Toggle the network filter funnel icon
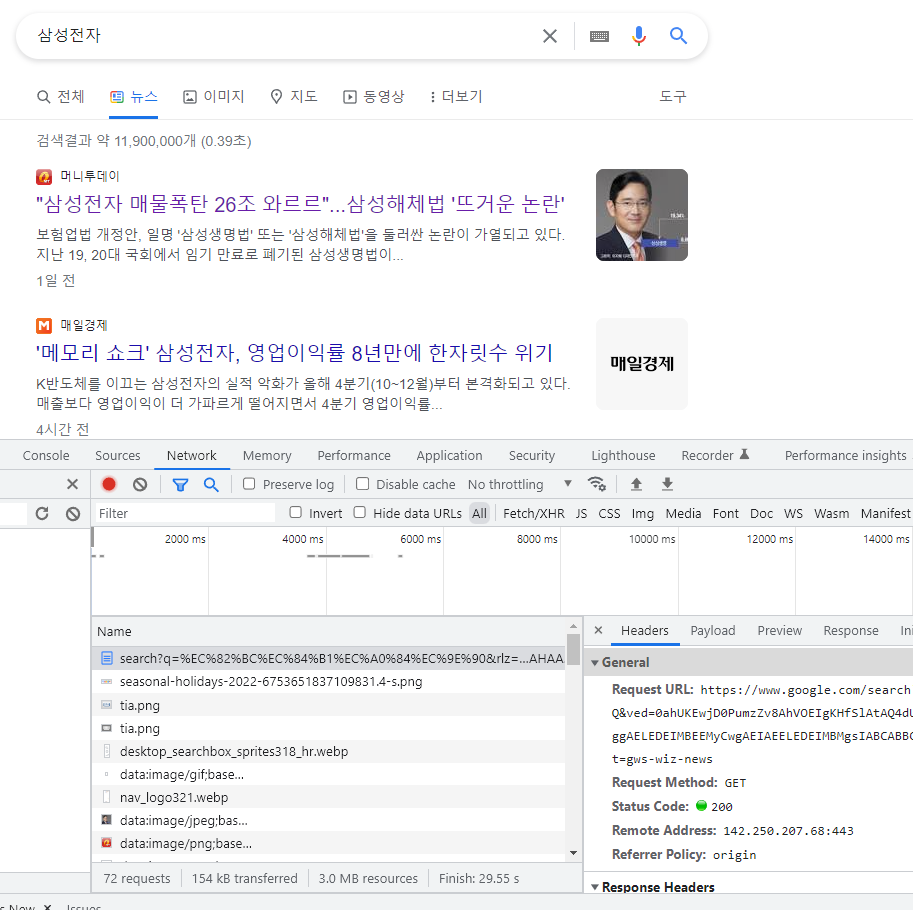This screenshot has width=913, height=910. point(181,484)
